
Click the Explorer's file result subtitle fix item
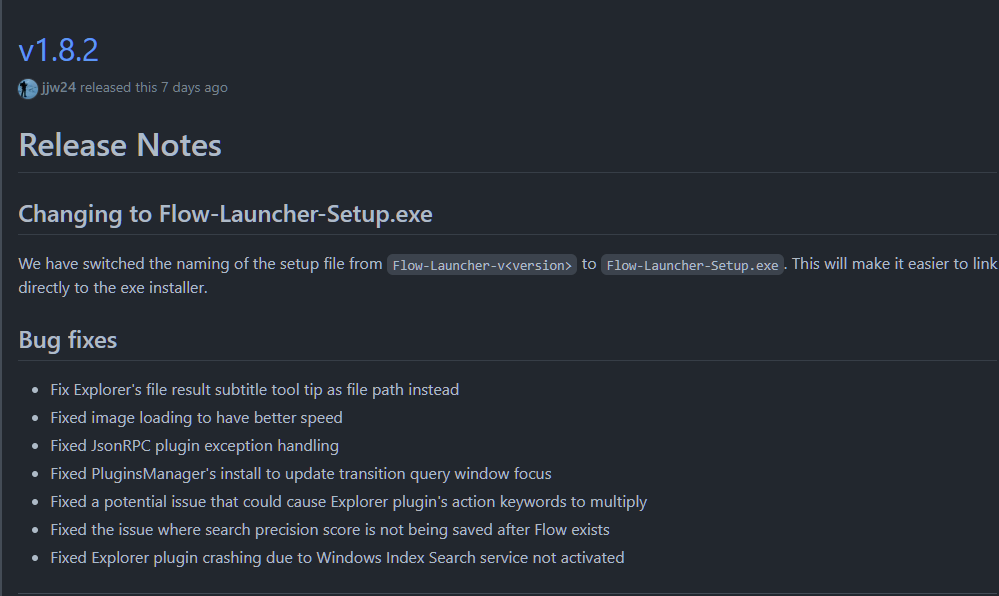click(x=254, y=389)
